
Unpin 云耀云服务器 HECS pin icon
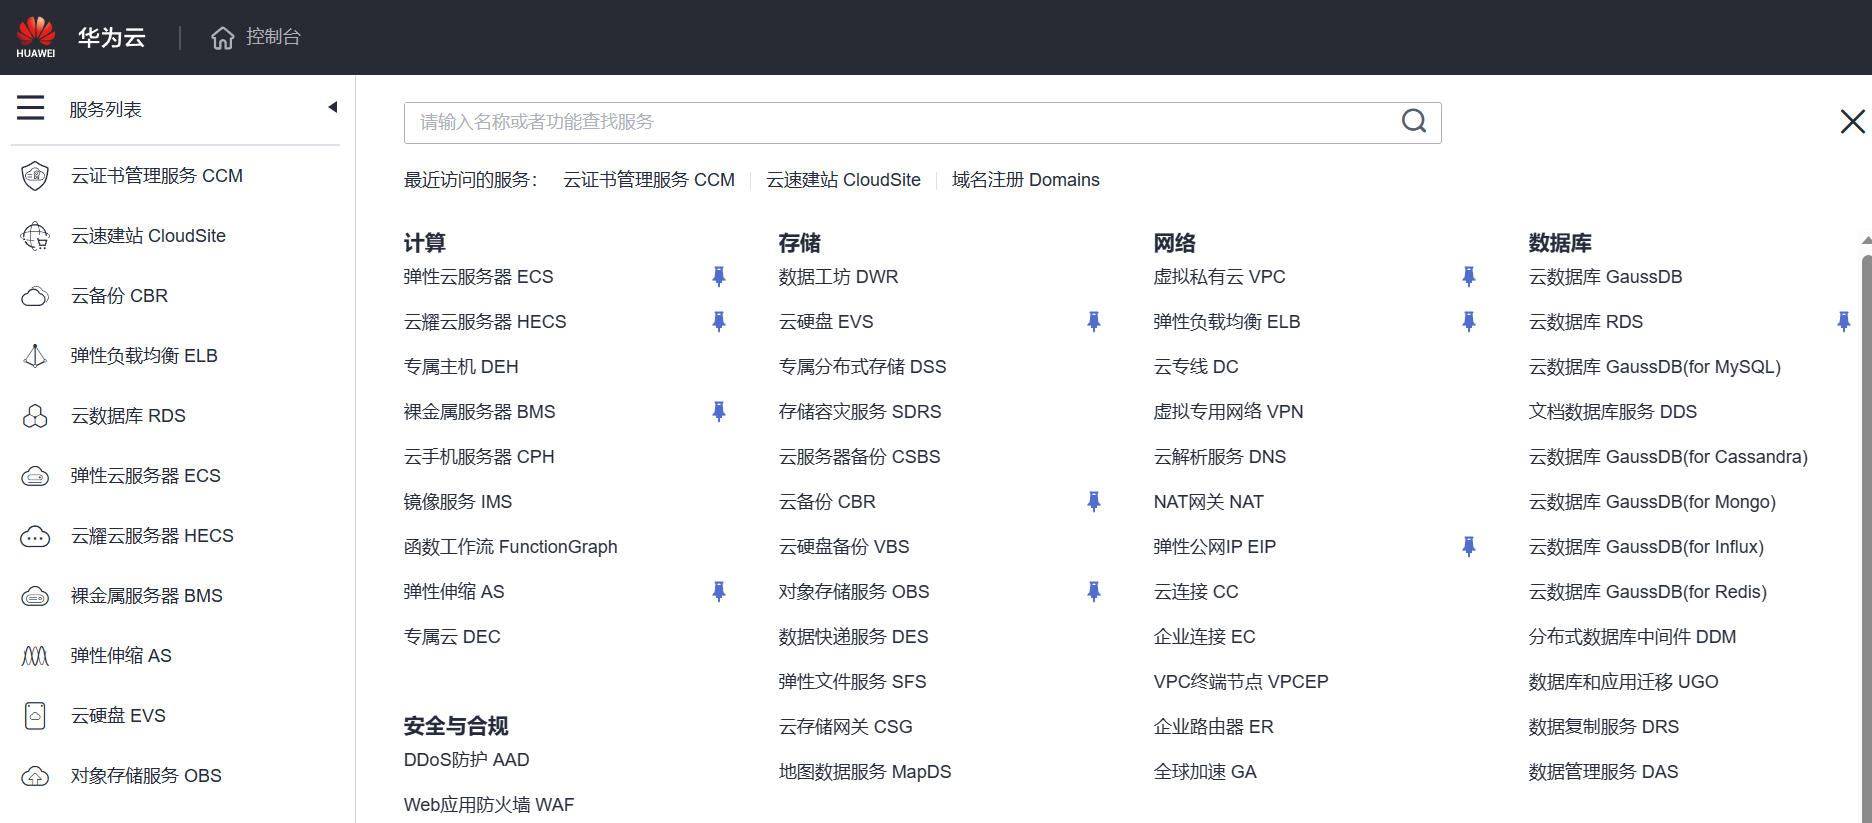coord(718,322)
